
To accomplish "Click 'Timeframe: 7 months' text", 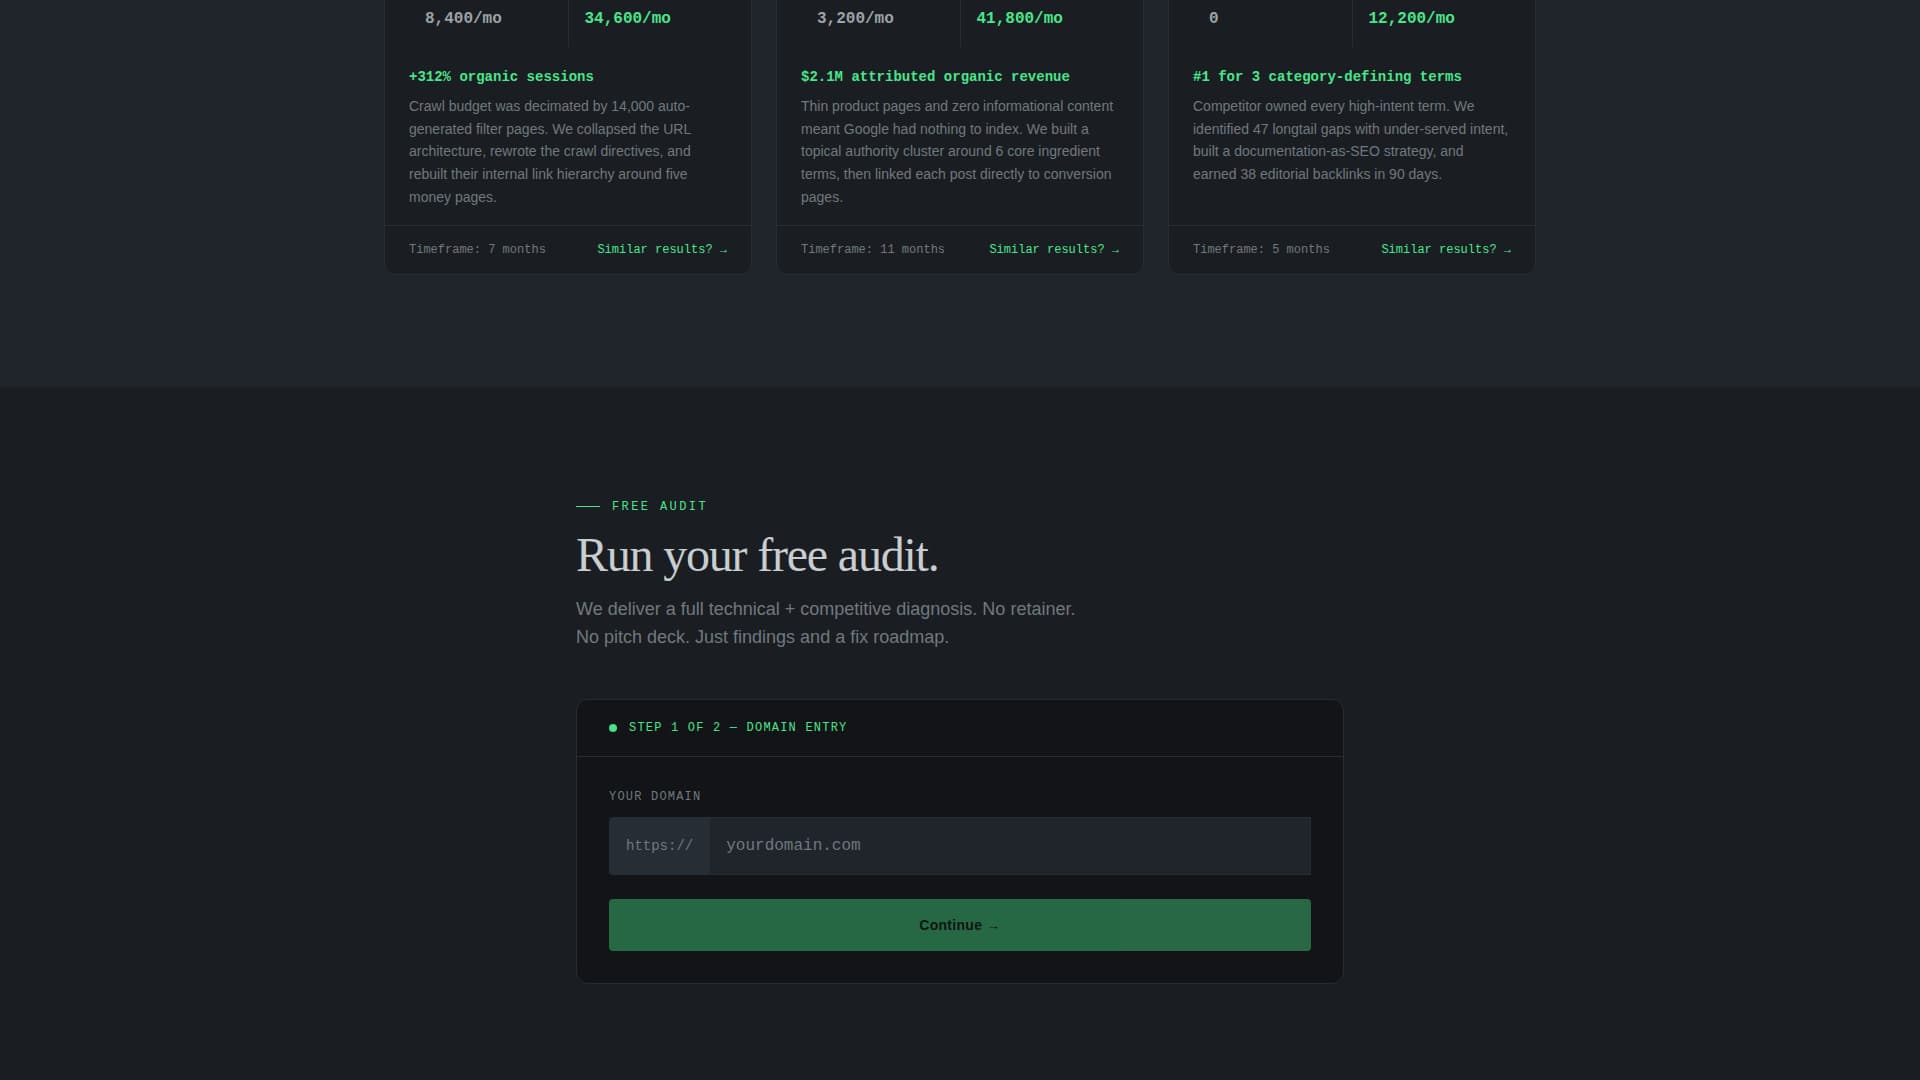I will pos(477,249).
